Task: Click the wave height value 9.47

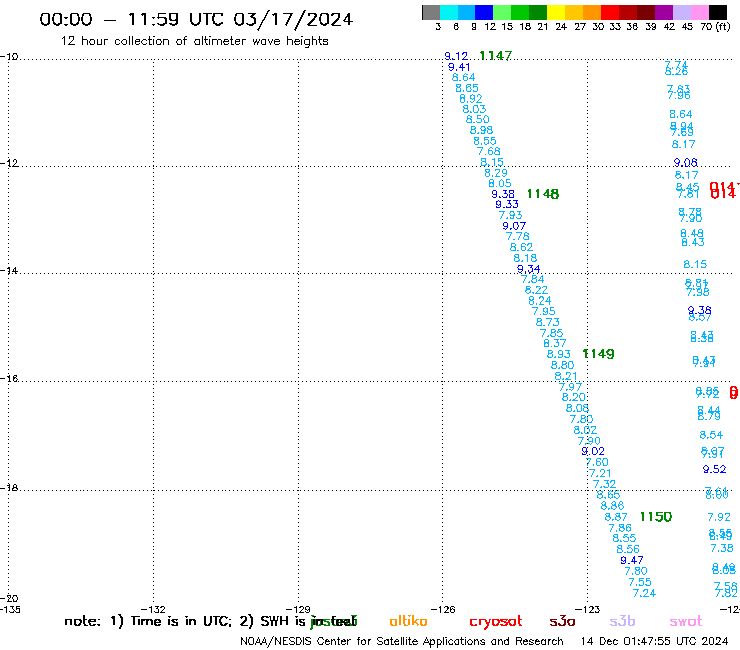Action: coord(632,560)
